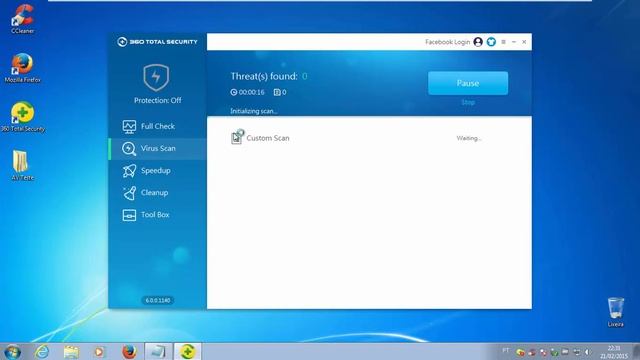Open the Full Check section
Image resolution: width=640 pixels, height=360 pixels.
(x=158, y=127)
